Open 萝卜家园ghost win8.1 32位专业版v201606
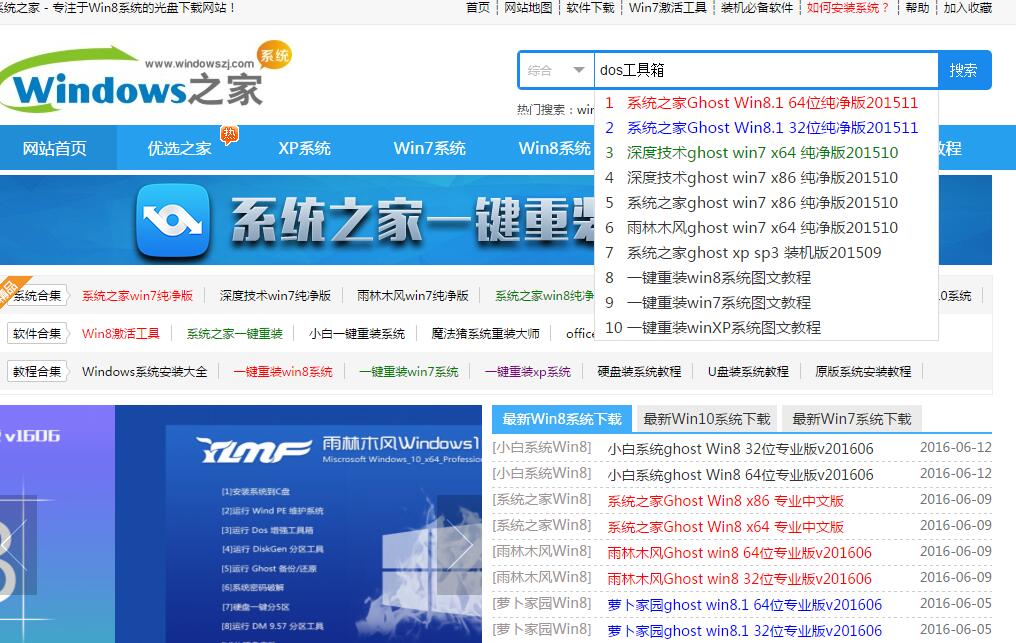 point(745,630)
